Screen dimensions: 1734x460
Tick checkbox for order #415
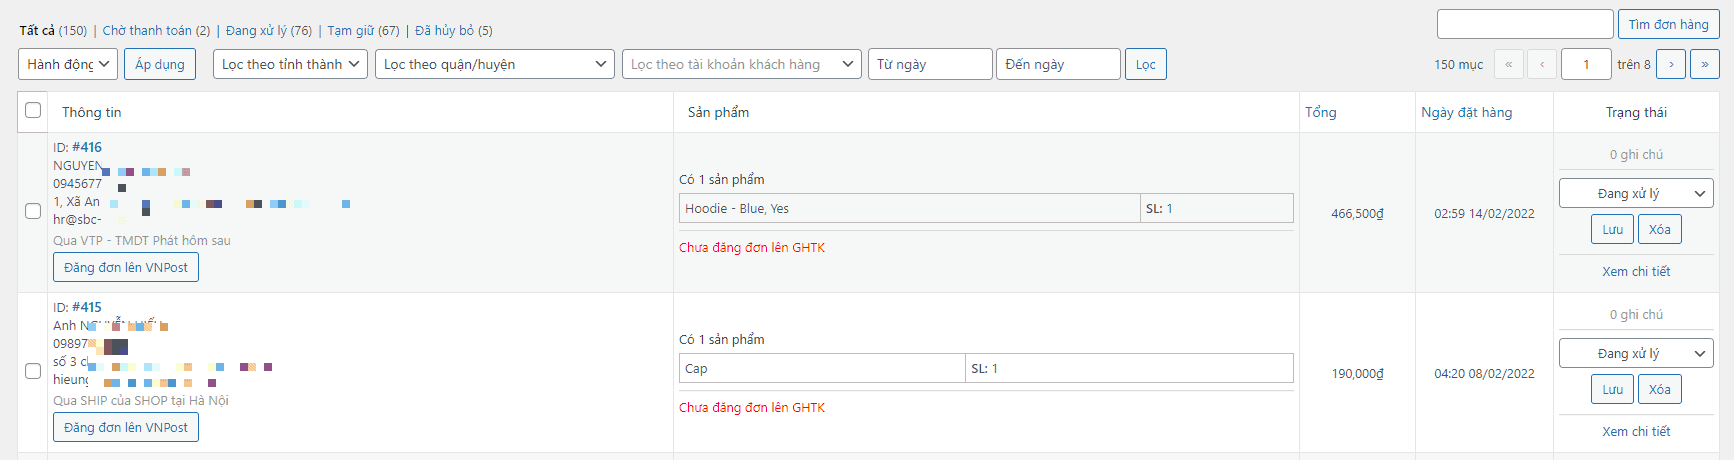33,371
